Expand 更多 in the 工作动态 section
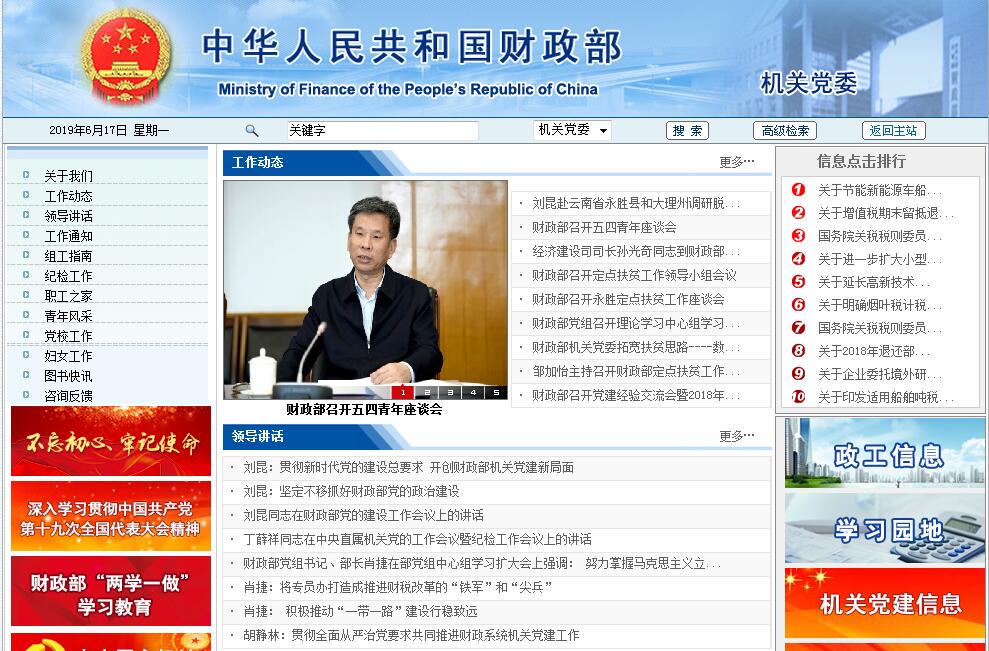The width and height of the screenshot is (989, 651). (736, 162)
